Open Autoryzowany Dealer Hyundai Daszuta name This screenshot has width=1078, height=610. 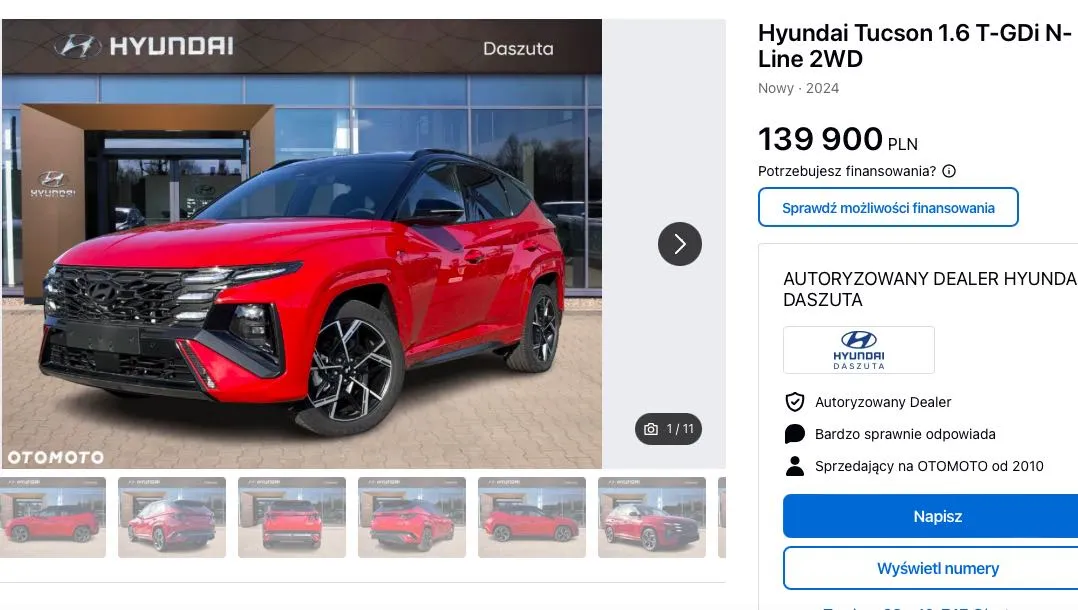930,289
